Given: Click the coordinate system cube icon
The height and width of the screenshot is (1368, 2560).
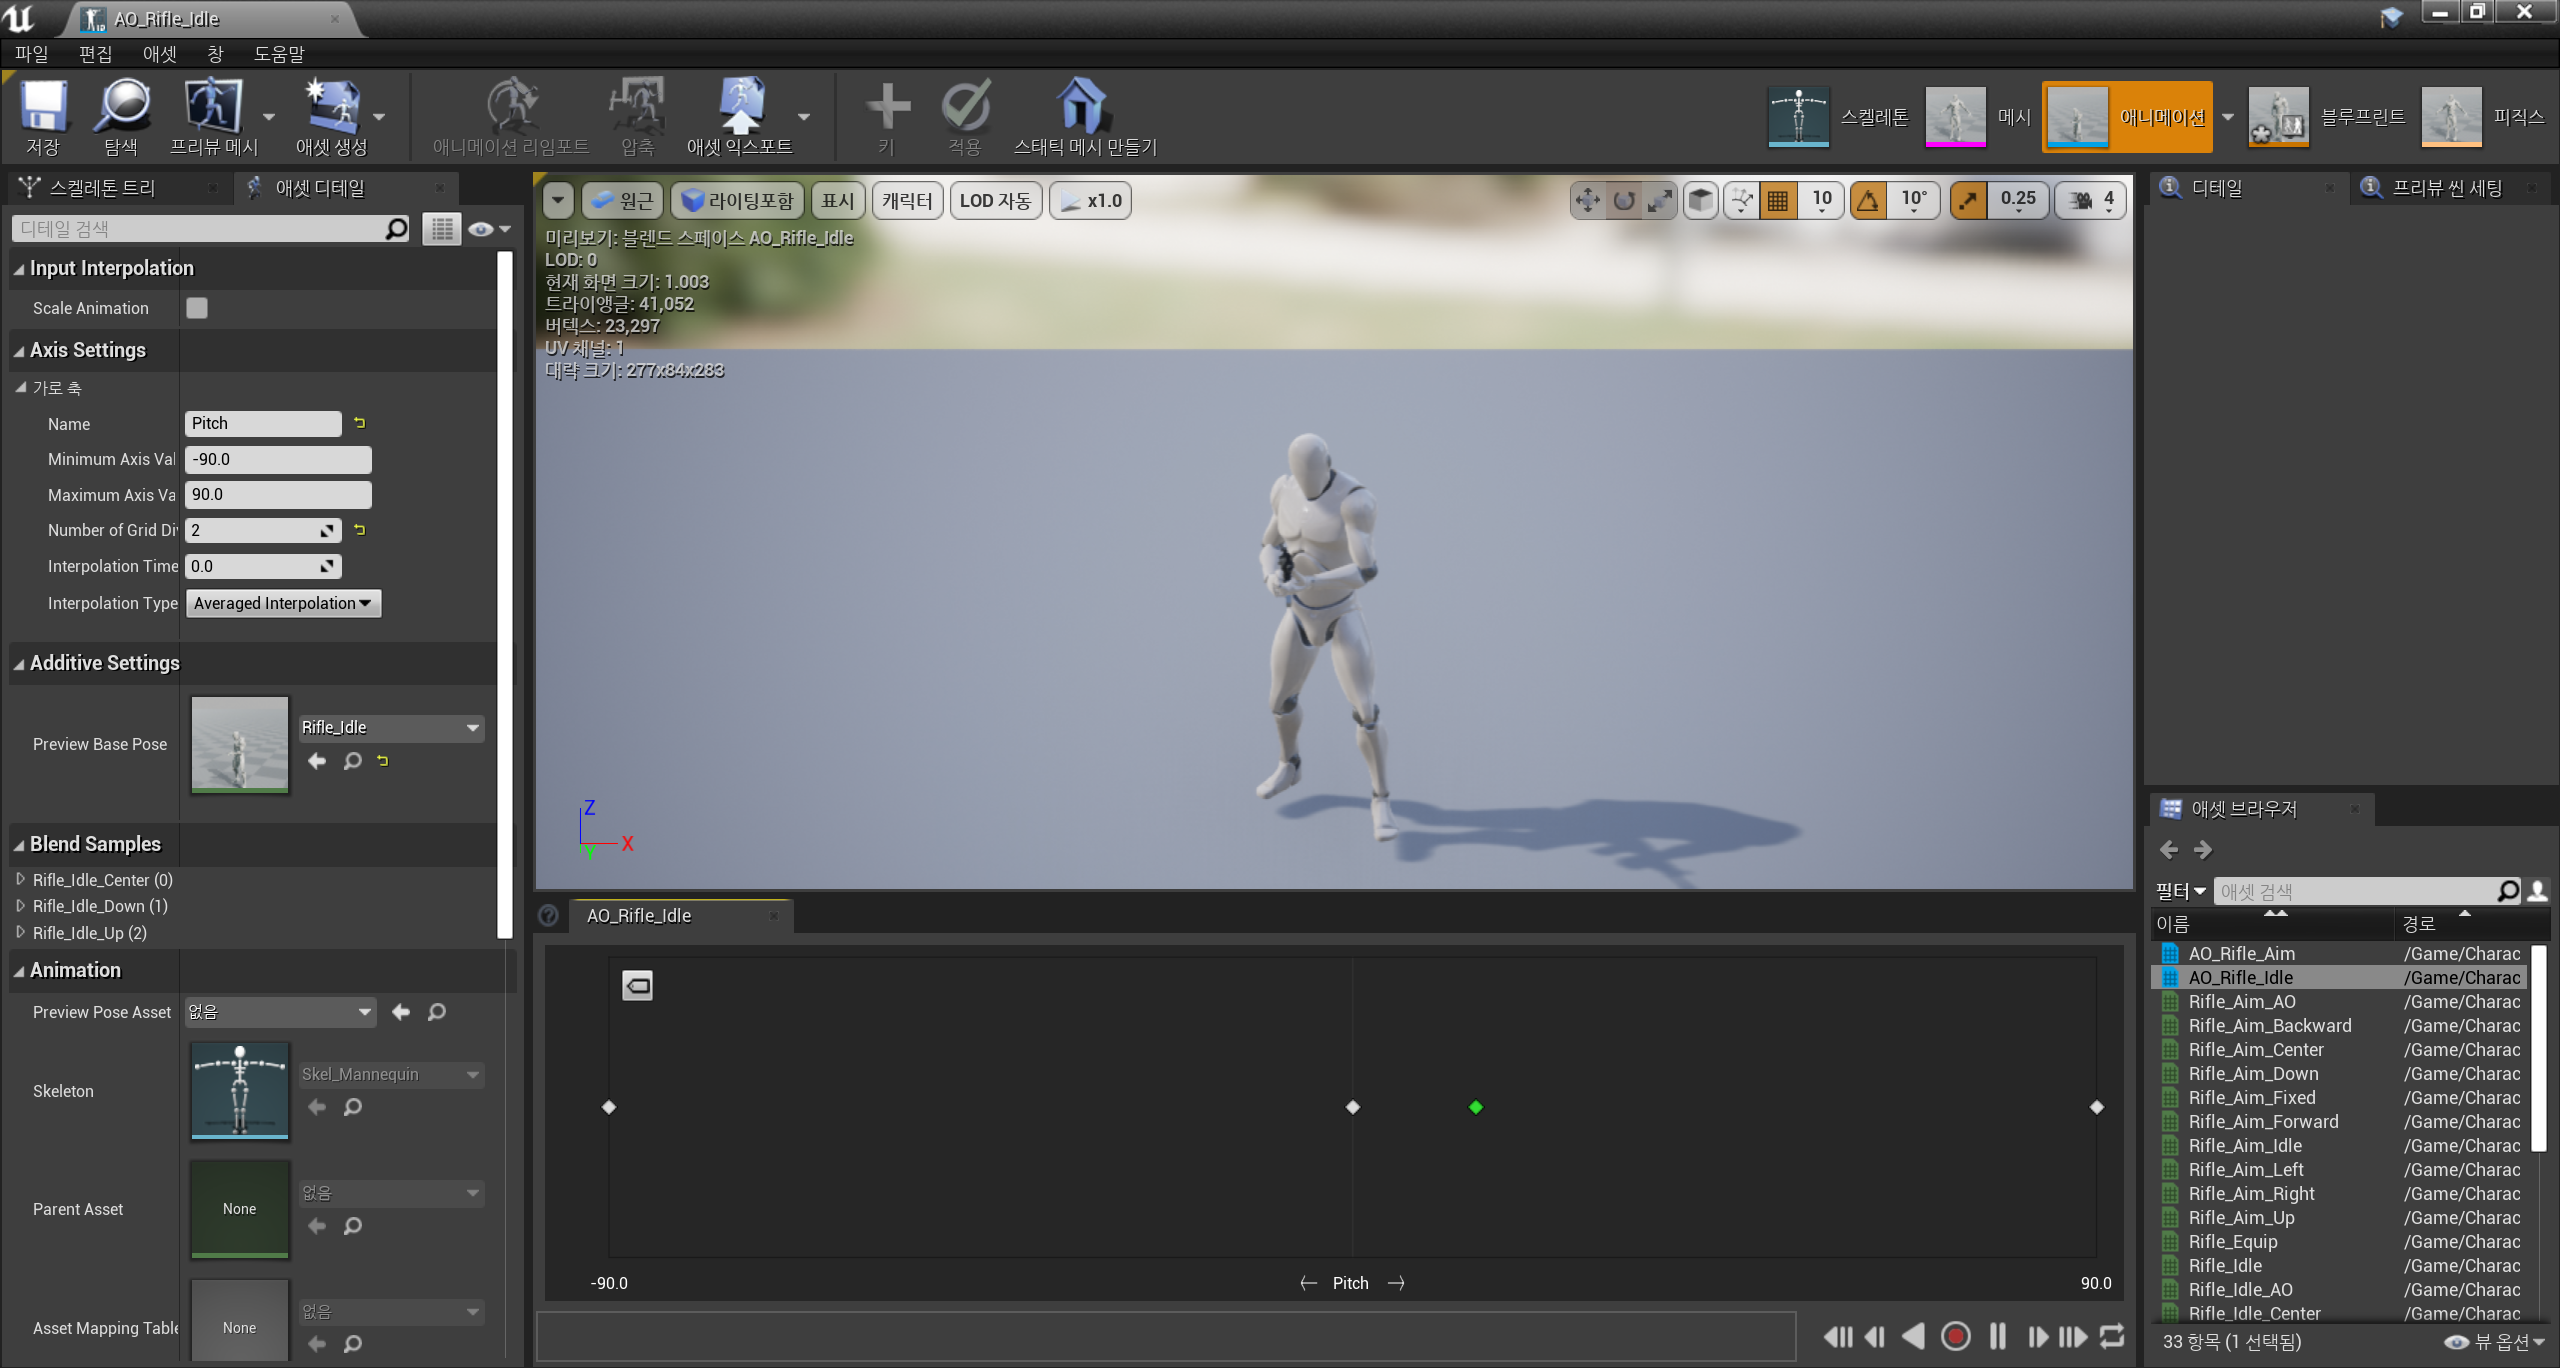Looking at the screenshot, I should 1700,200.
